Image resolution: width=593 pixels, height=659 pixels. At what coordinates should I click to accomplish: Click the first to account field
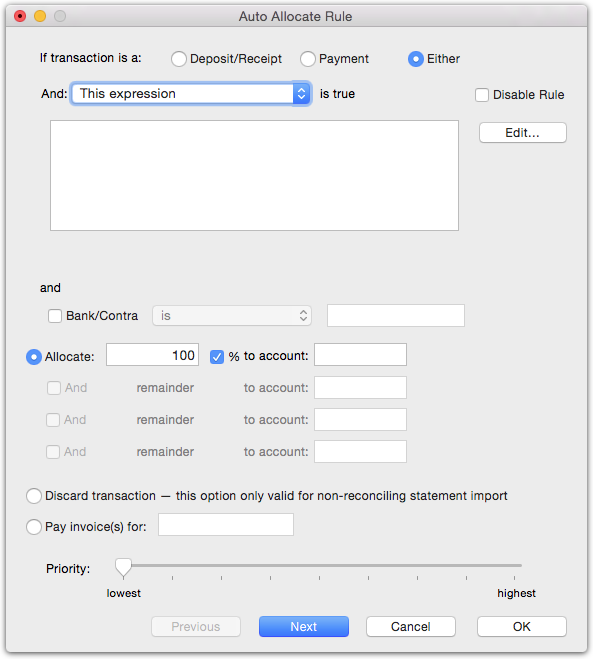click(360, 355)
